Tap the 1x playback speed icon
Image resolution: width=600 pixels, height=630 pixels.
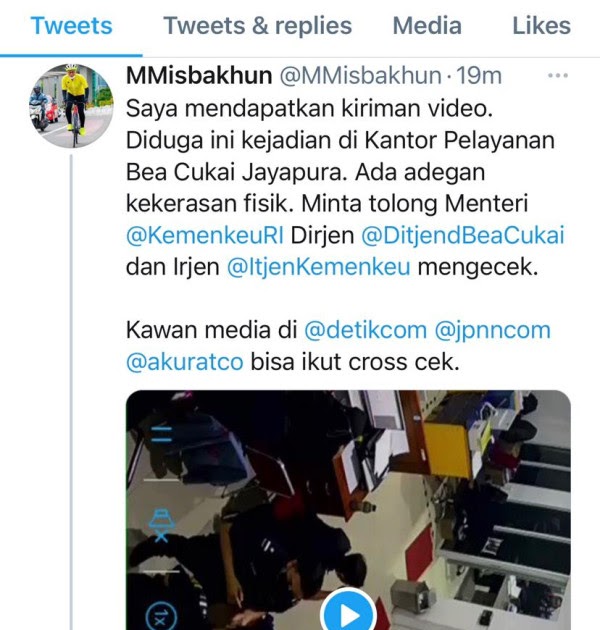click(x=161, y=617)
